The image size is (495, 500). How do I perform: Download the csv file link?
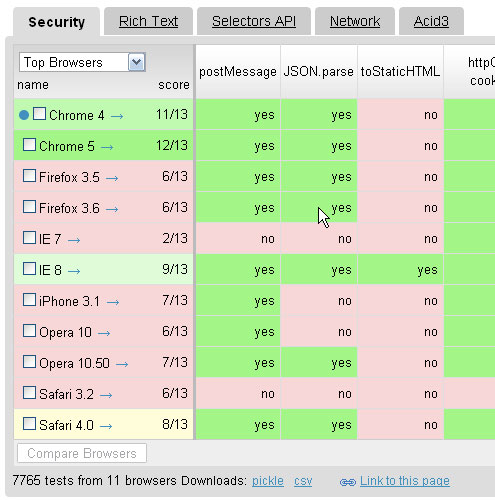[x=303, y=481]
